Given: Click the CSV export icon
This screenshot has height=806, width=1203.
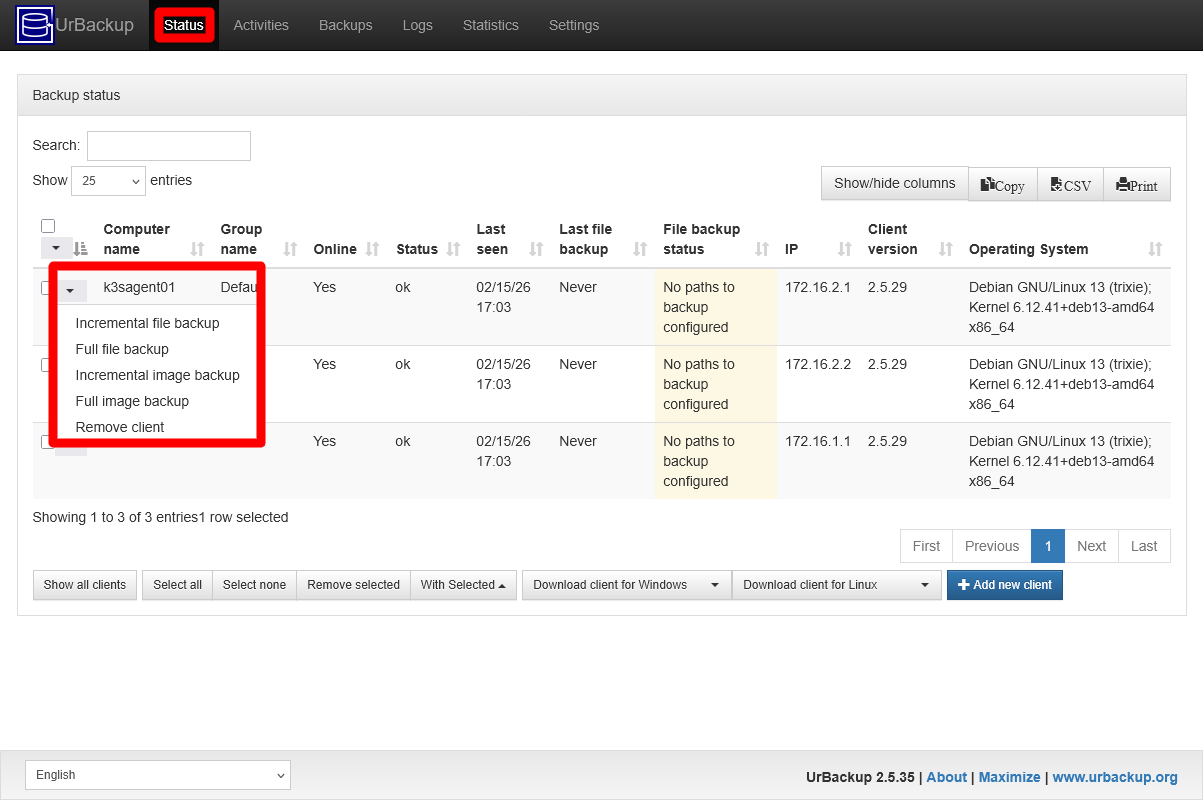Looking at the screenshot, I should 1059,184.
